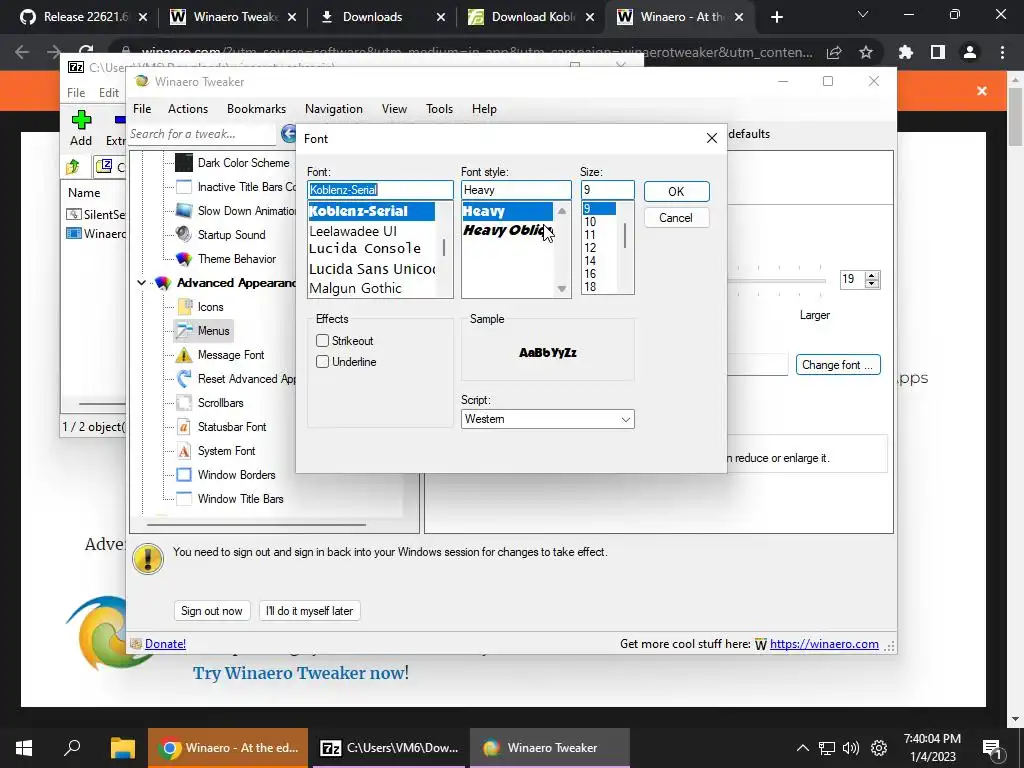The height and width of the screenshot is (768, 1024).
Task: Open the Actions menu
Action: click(x=188, y=109)
